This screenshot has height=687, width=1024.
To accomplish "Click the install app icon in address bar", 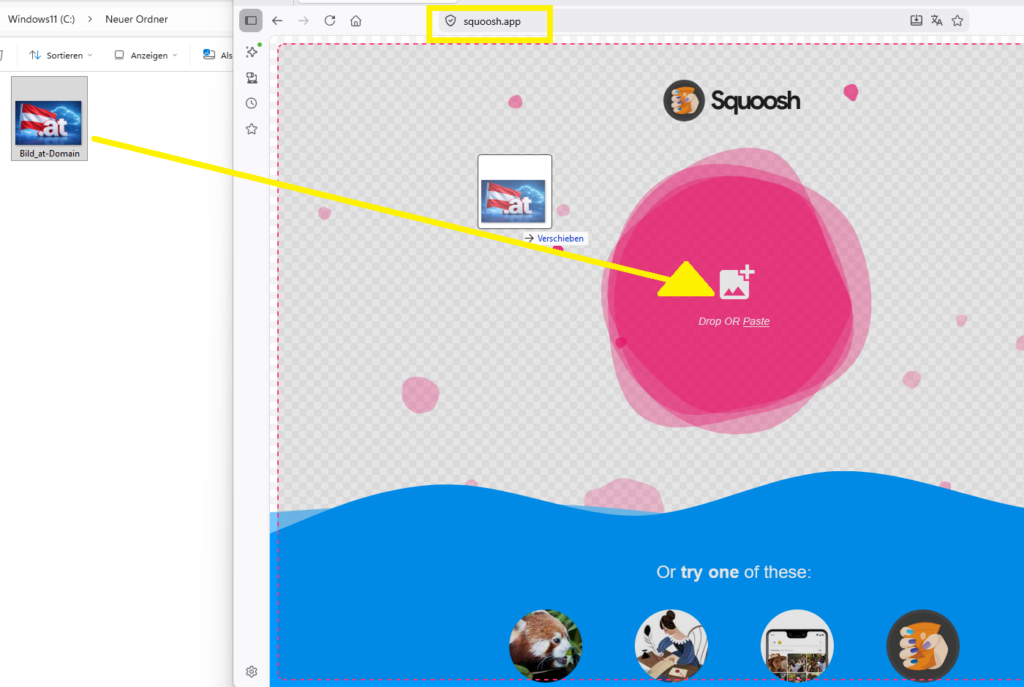I will click(x=916, y=21).
